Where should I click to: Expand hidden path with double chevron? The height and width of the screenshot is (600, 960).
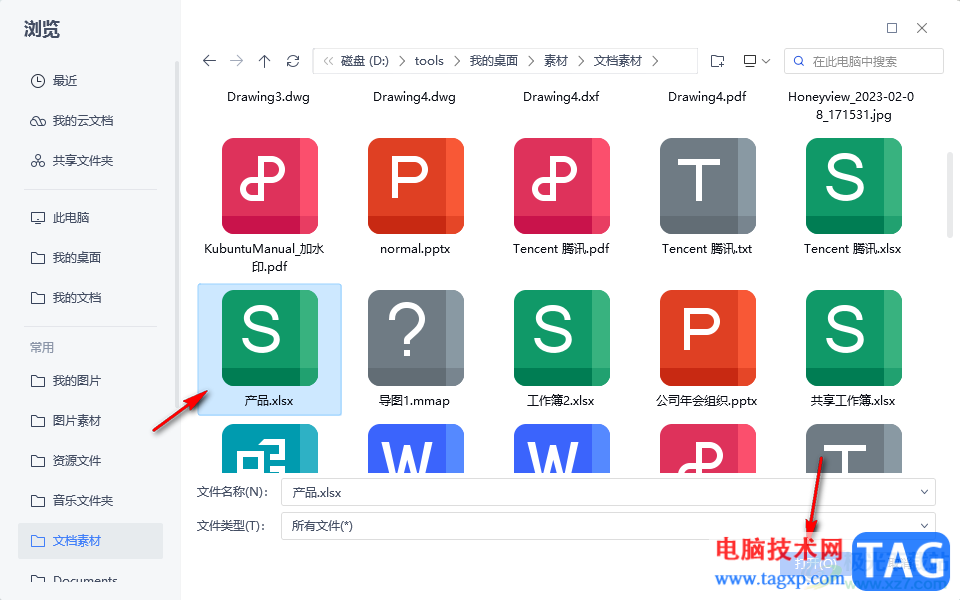[x=328, y=61]
